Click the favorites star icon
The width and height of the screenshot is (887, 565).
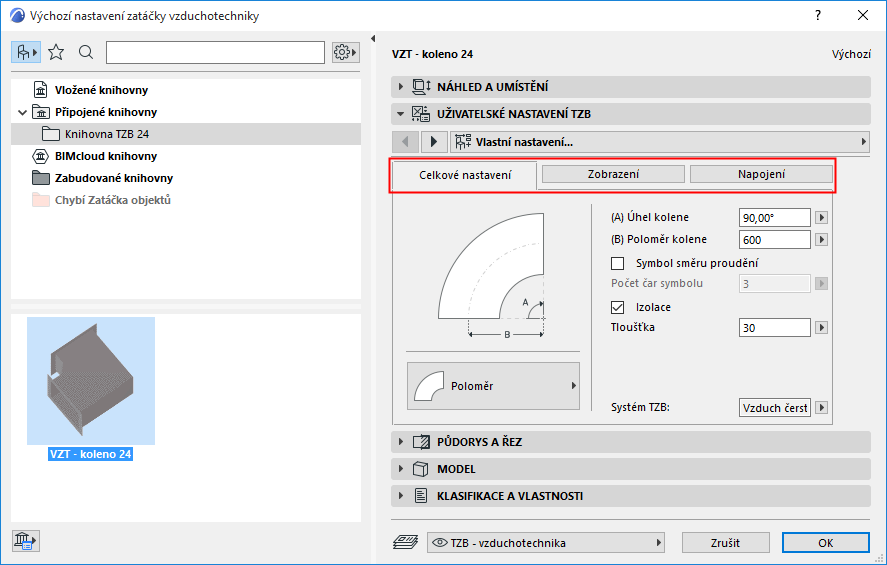(x=56, y=52)
